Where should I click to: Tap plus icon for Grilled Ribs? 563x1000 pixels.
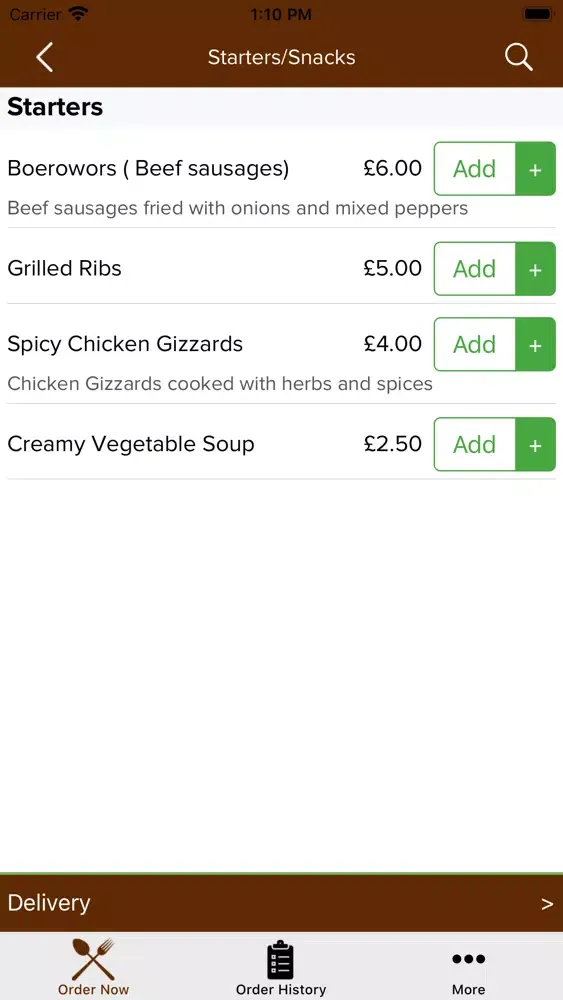pyautogui.click(x=536, y=269)
